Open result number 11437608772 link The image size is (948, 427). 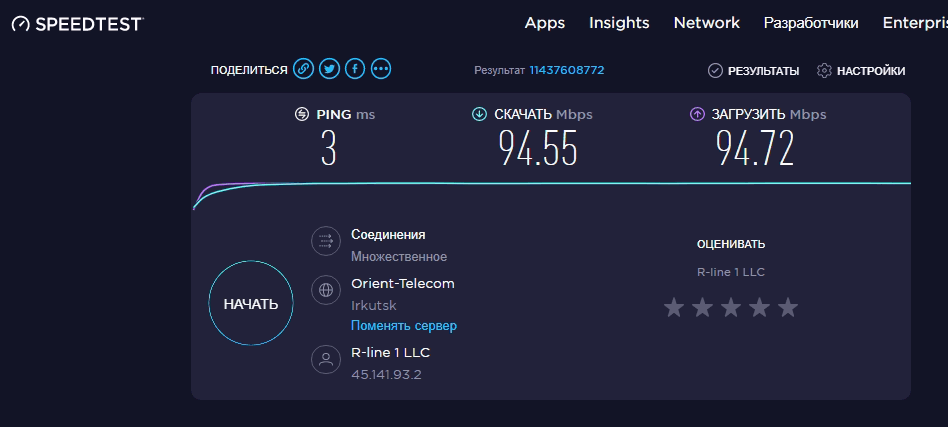click(x=566, y=70)
